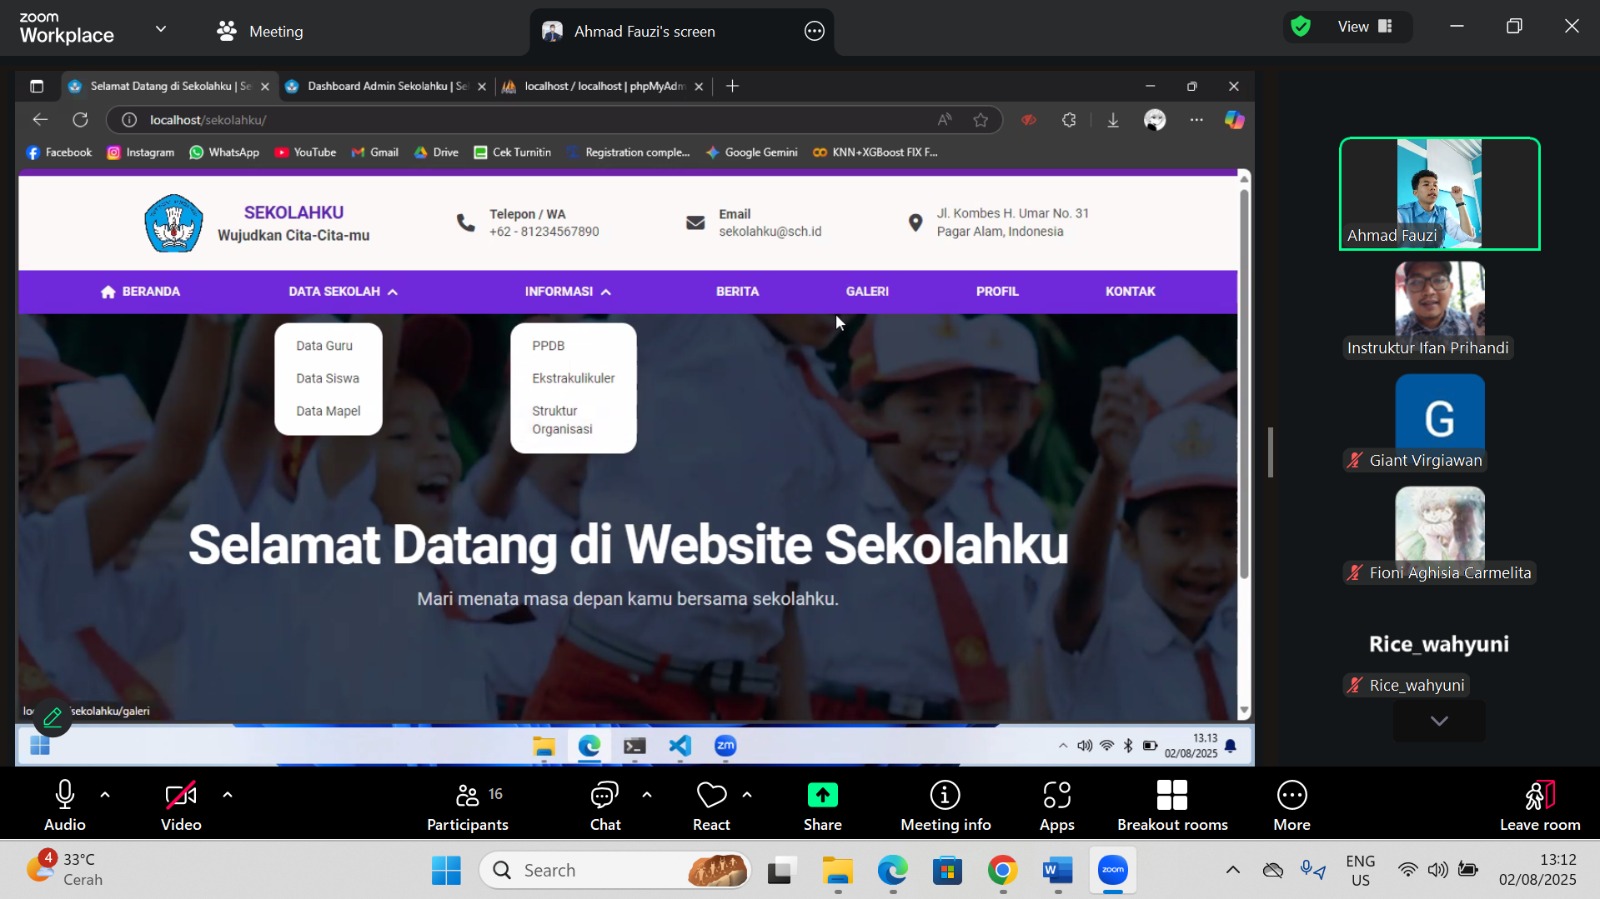The image size is (1600, 899).
Task: Open the Zoom Workplace dropdown chevron
Action: coord(160,30)
